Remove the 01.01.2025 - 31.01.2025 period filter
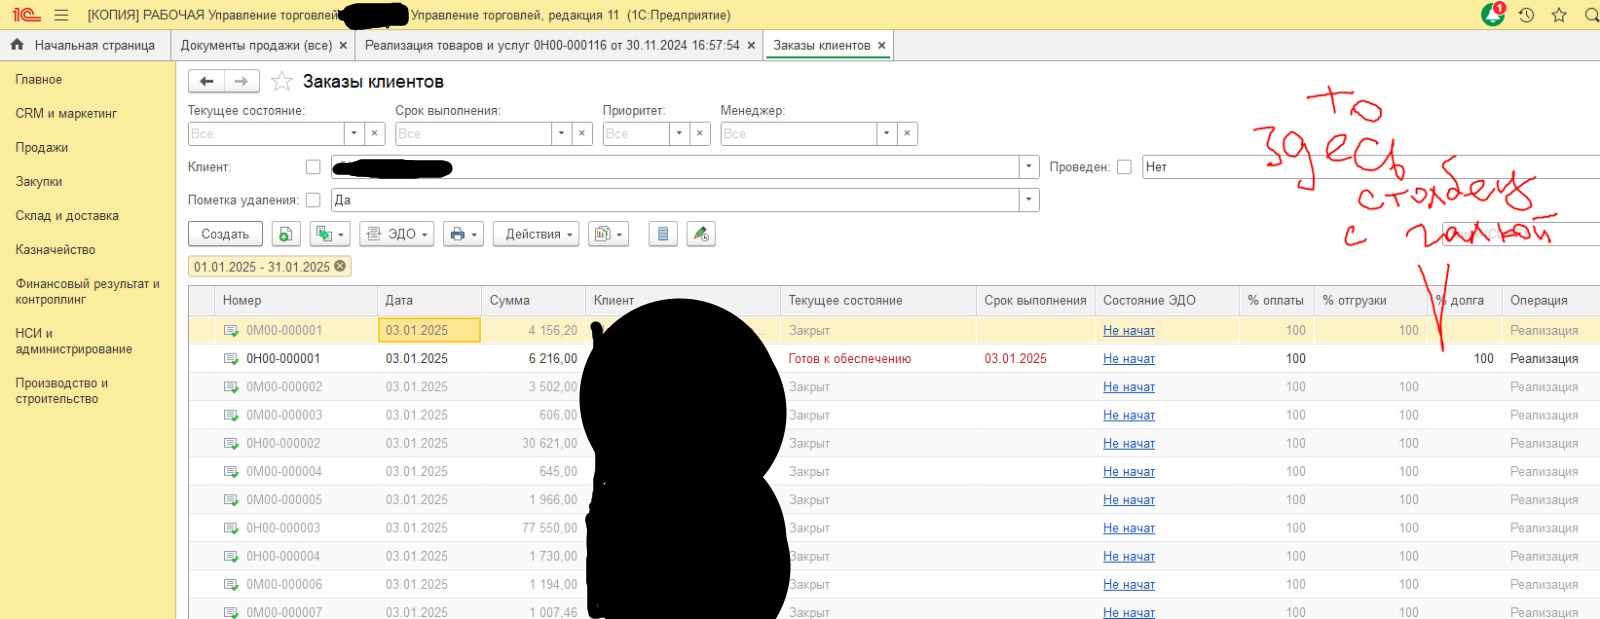Image resolution: width=1600 pixels, height=619 pixels. coord(340,266)
